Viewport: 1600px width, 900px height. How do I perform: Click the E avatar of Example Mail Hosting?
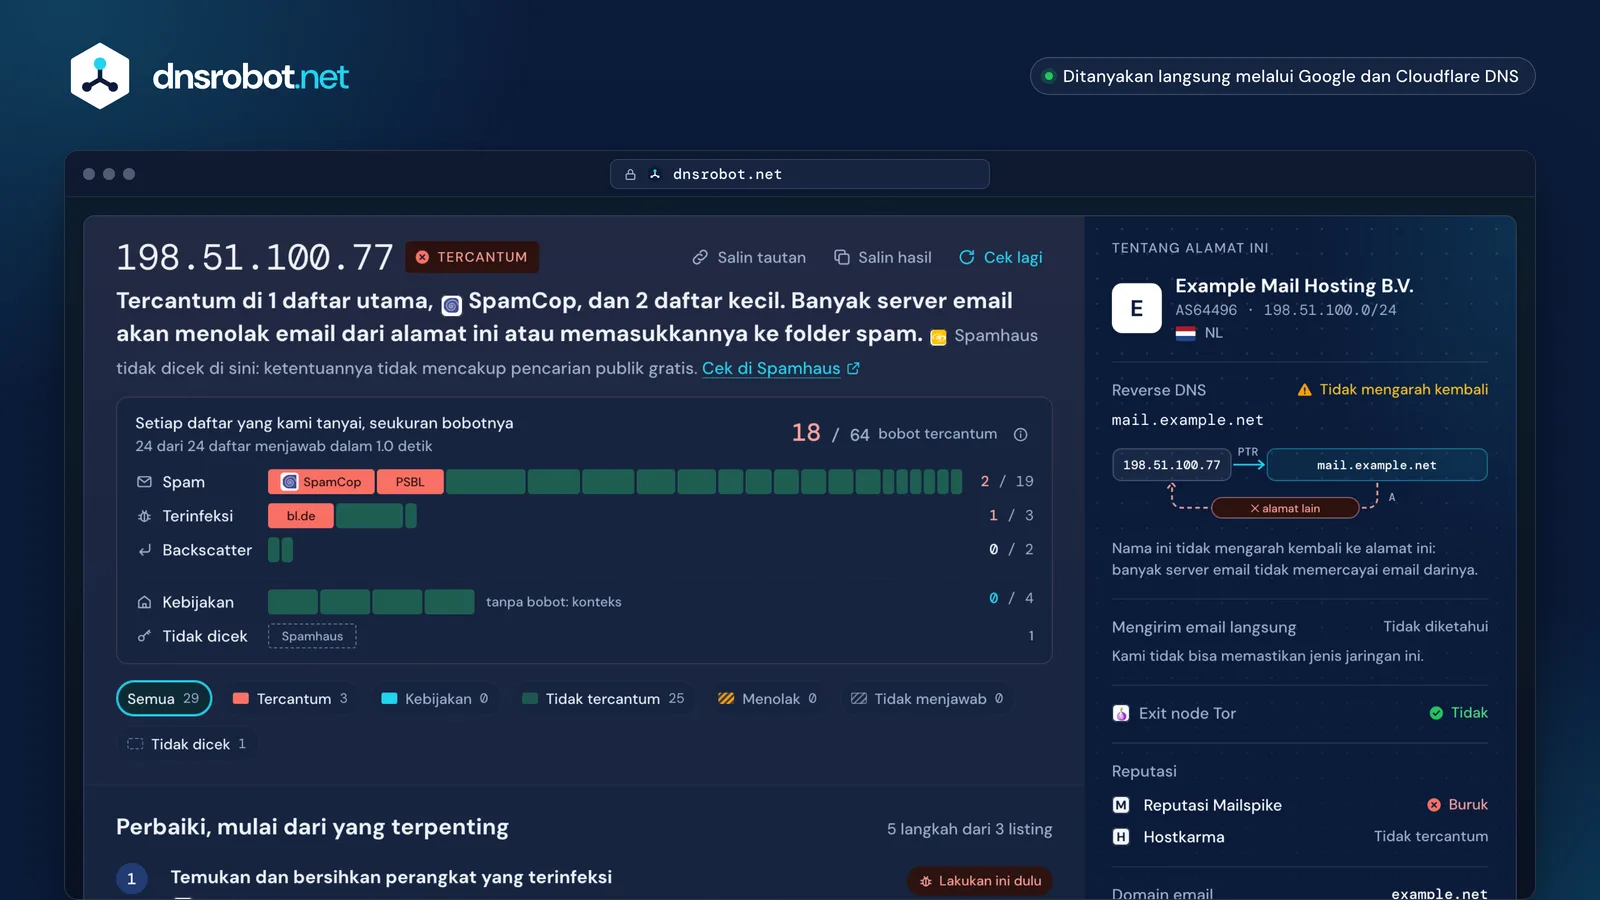1137,308
